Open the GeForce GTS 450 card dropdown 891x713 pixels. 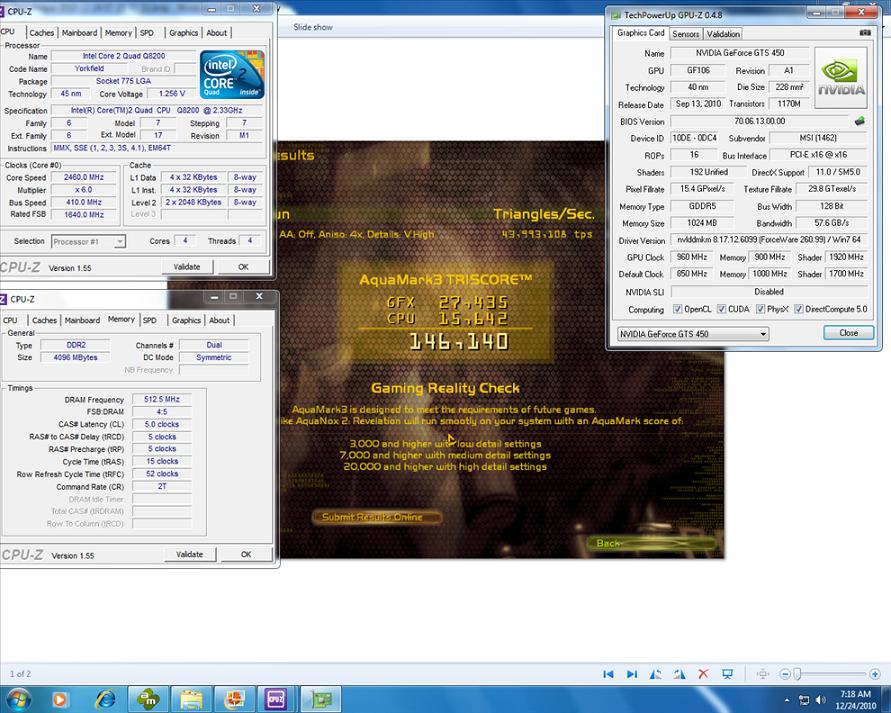[693, 334]
